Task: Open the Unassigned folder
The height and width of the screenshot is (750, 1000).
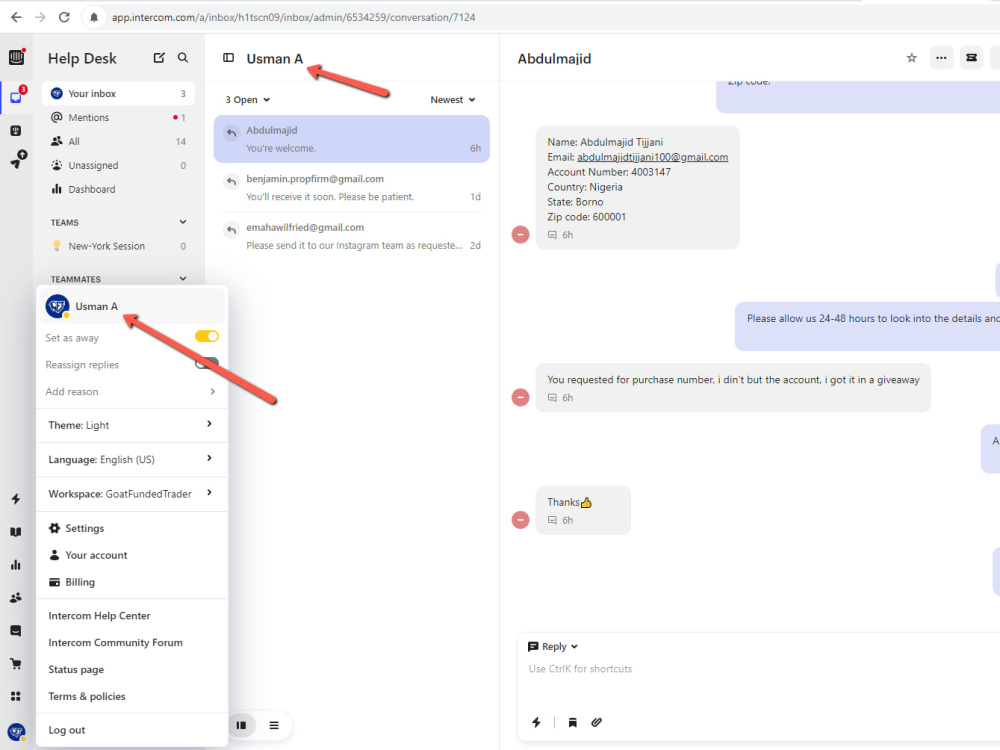Action: coord(119,165)
